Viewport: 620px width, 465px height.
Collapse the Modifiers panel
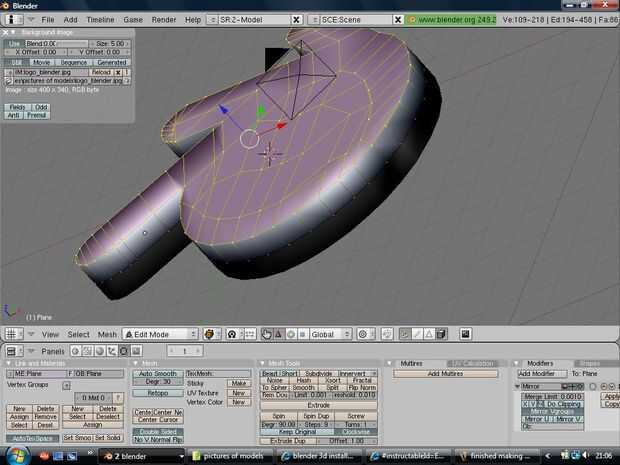click(516, 363)
